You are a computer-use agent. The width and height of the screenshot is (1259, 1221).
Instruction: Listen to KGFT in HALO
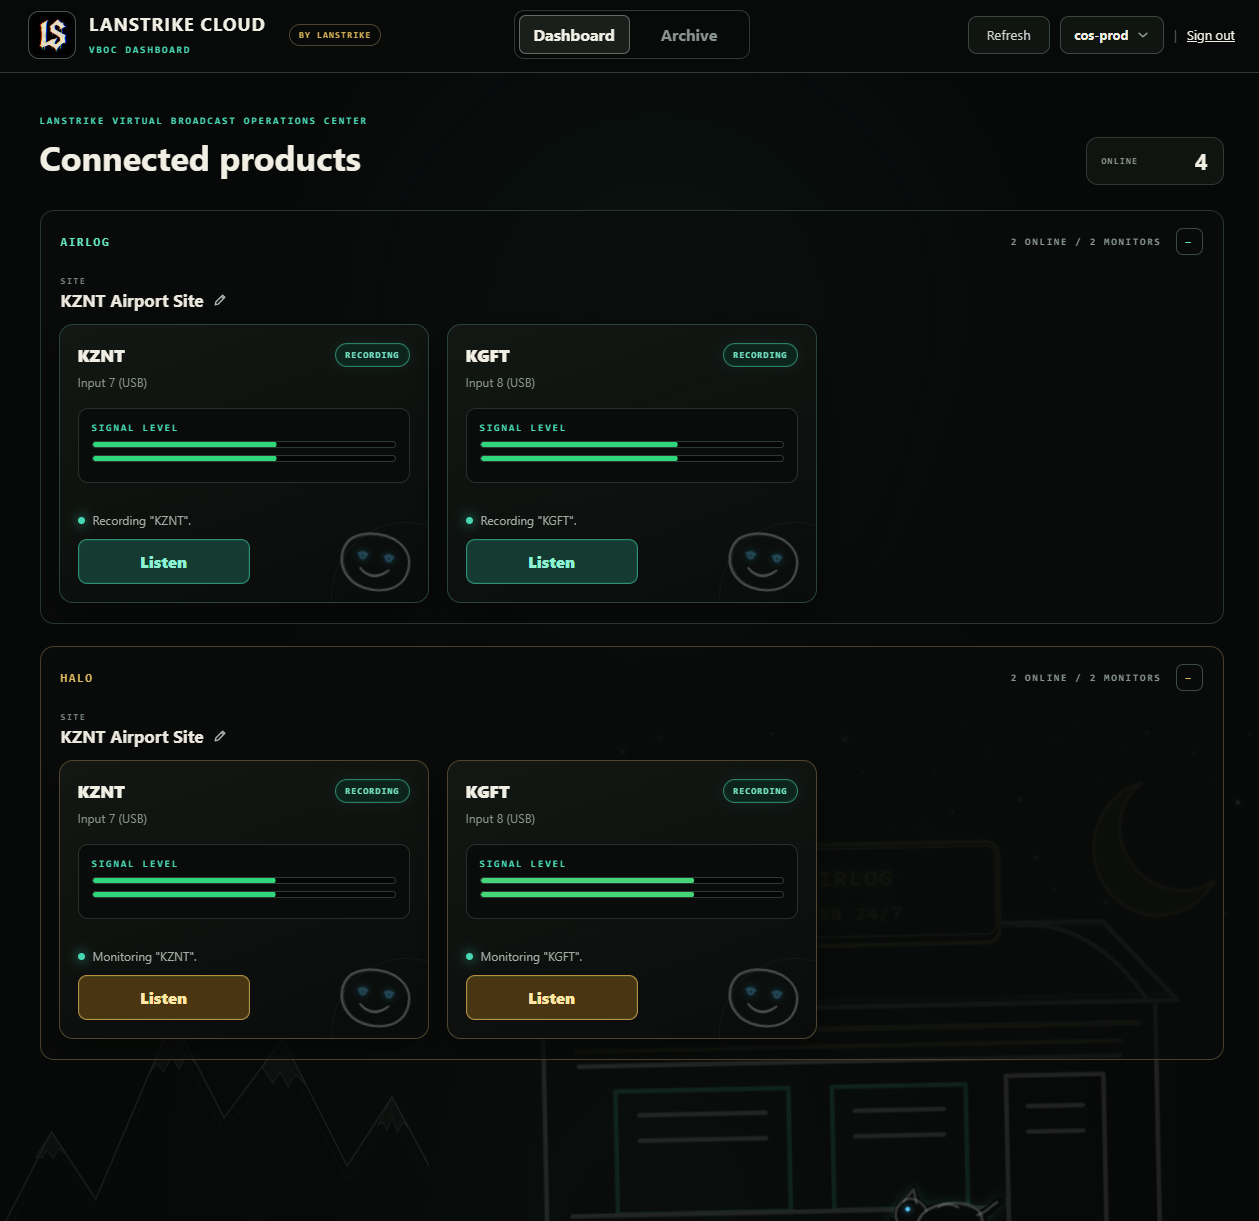(552, 998)
